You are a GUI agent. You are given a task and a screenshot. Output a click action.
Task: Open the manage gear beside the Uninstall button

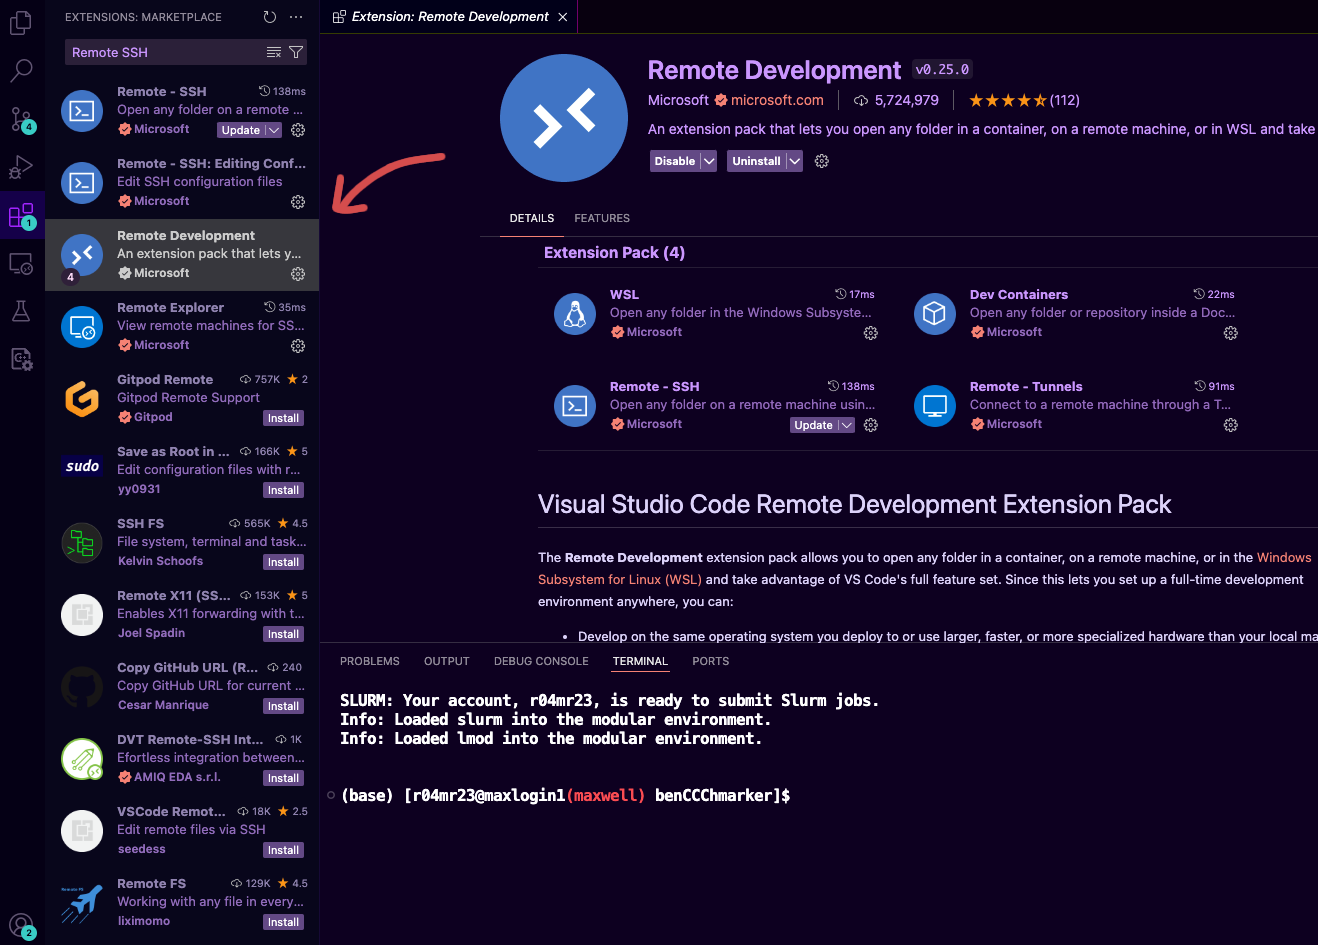point(822,161)
